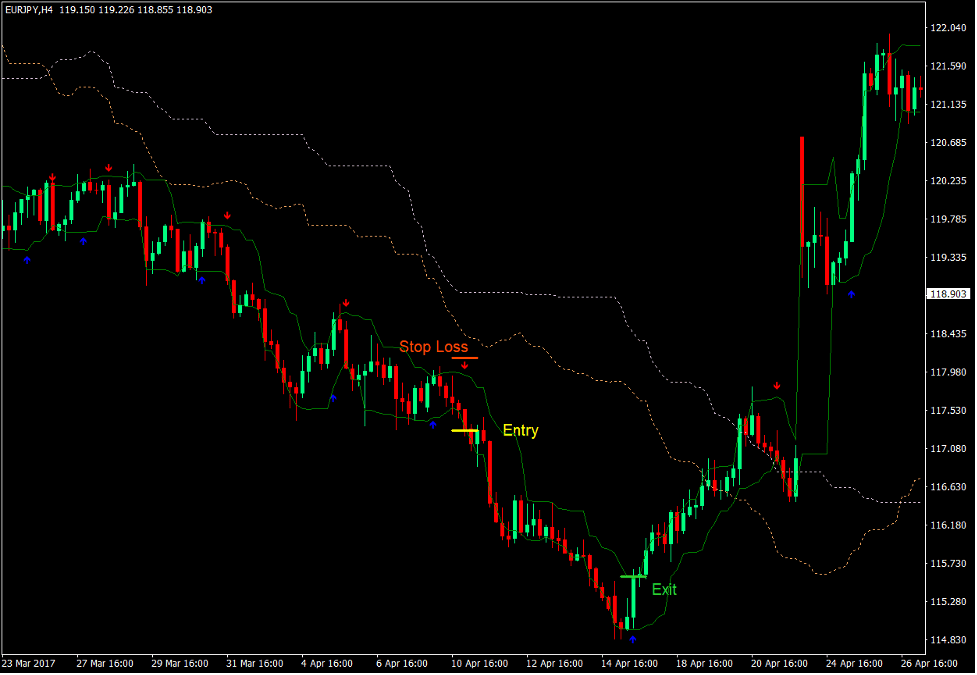Click the EURJPY,H4 chart title
Viewport: 977px width, 675px height.
coord(28,8)
